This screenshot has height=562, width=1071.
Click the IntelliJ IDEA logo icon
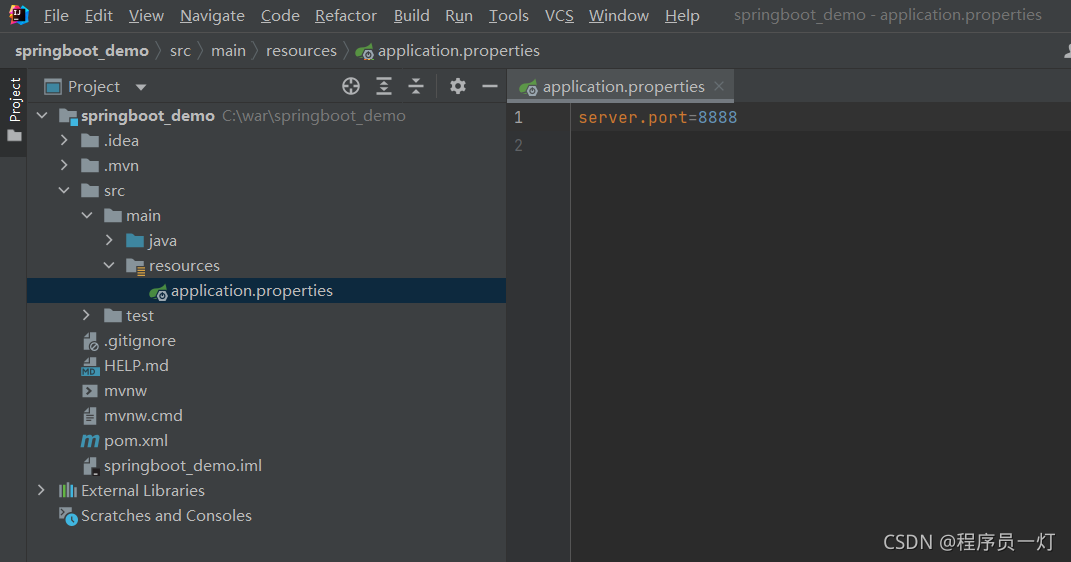pyautogui.click(x=18, y=14)
